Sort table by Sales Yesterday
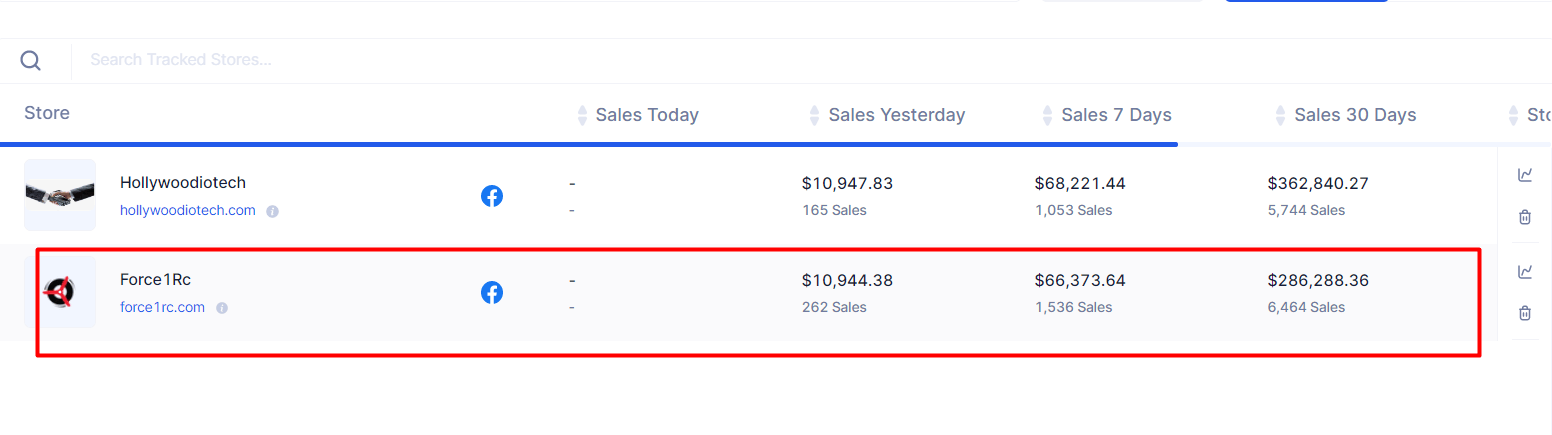Screen dimensions: 1552x435 coord(896,115)
